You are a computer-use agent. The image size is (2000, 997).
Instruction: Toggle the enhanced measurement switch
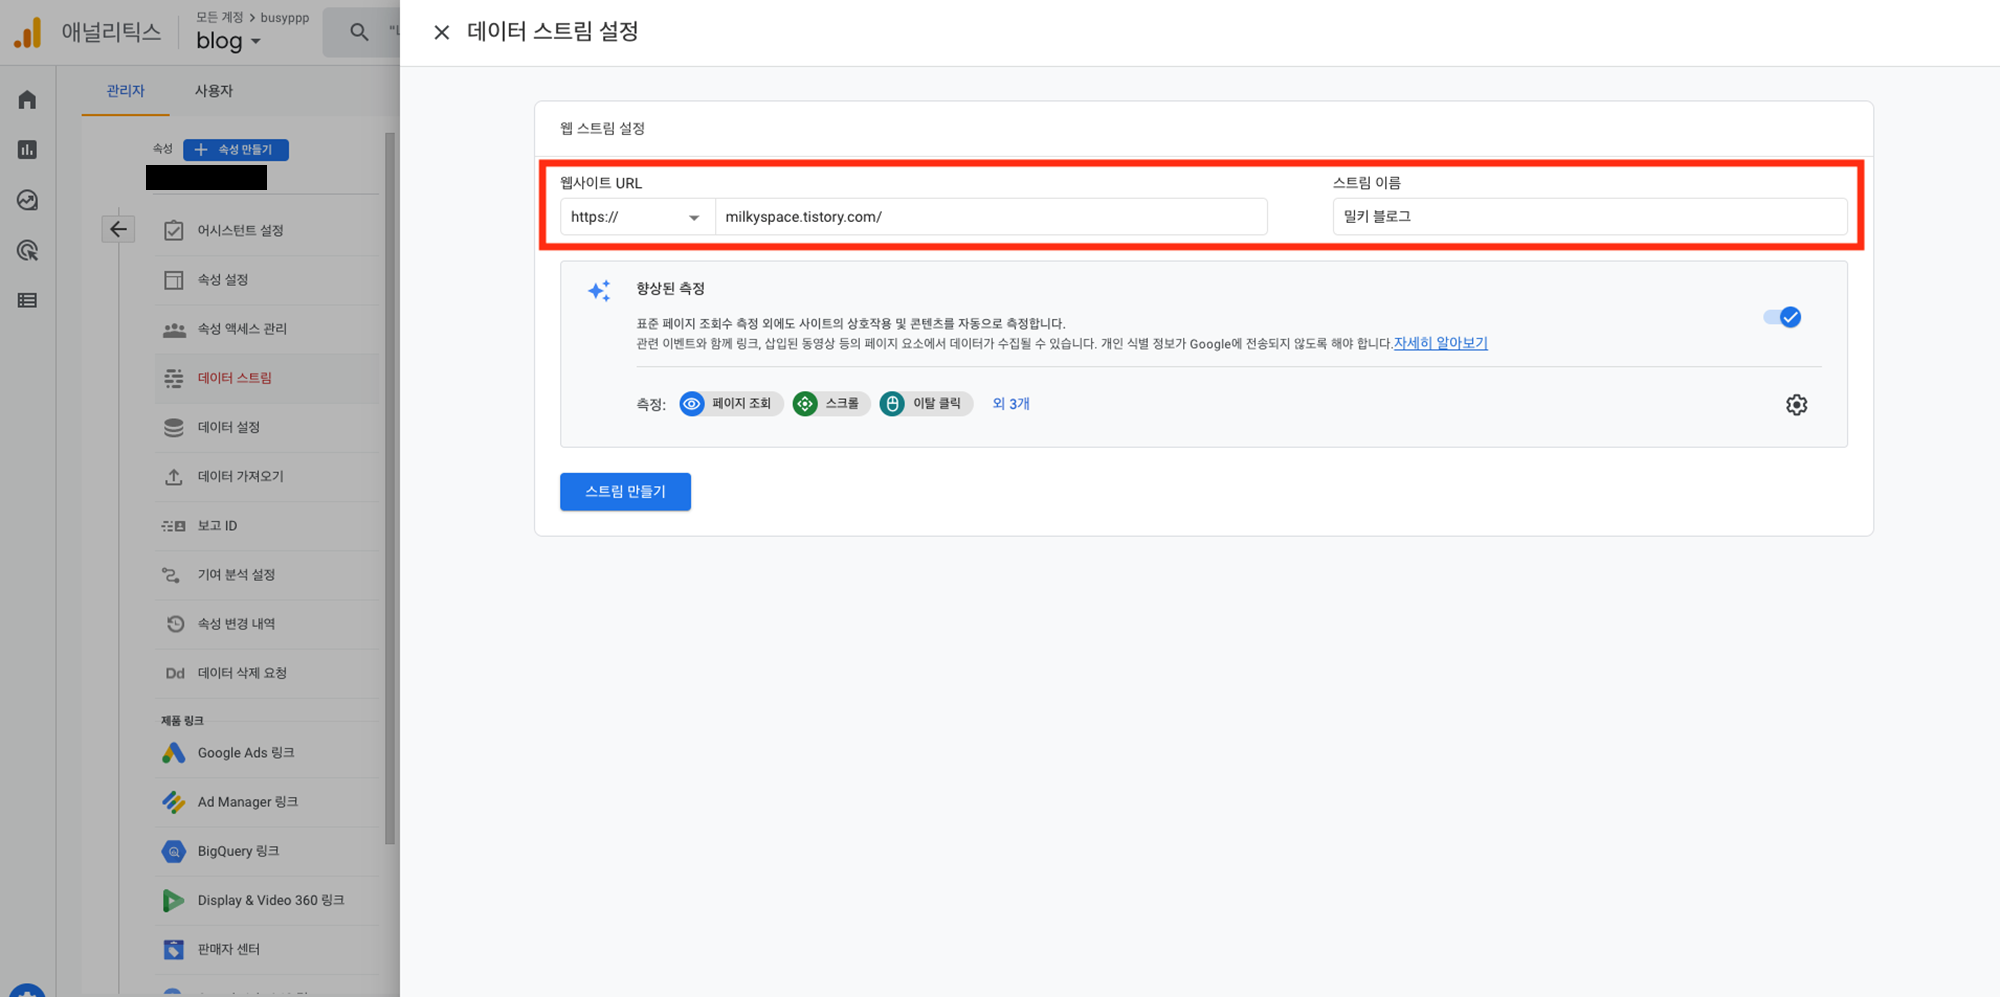[x=1782, y=317]
